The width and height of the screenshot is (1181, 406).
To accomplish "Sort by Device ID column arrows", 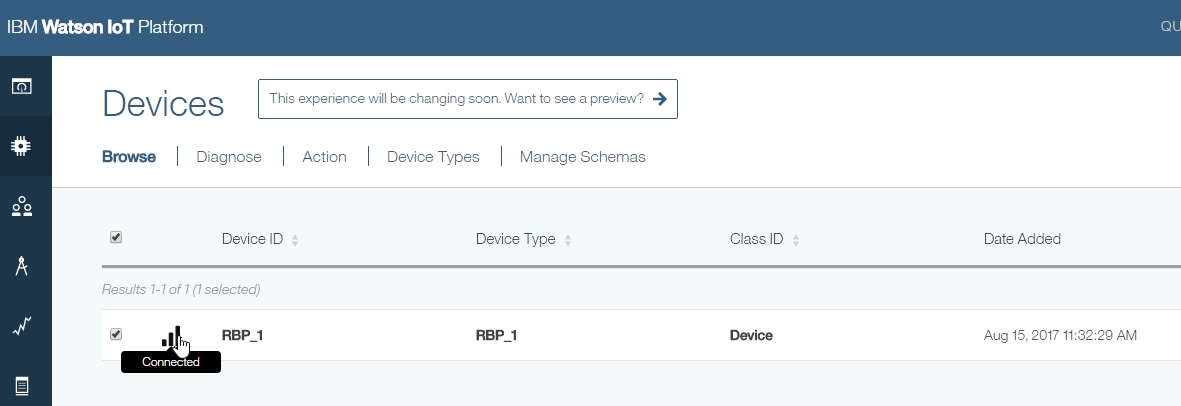I will (295, 240).
